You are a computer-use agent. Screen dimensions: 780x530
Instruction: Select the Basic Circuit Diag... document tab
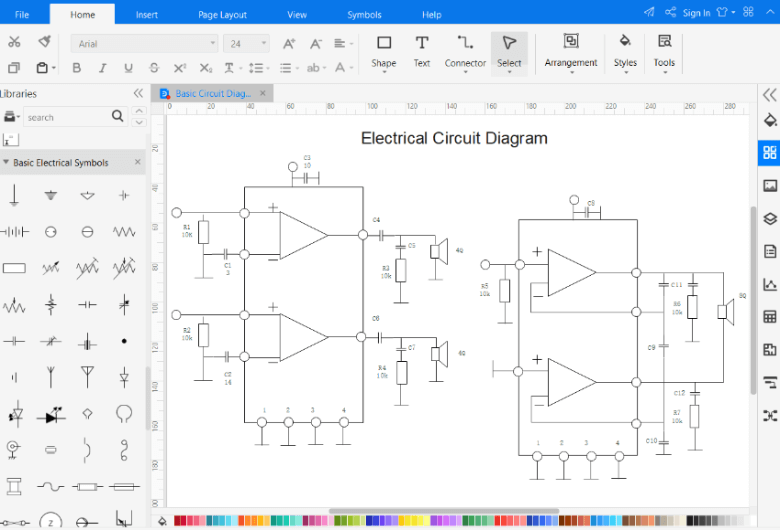point(213,93)
